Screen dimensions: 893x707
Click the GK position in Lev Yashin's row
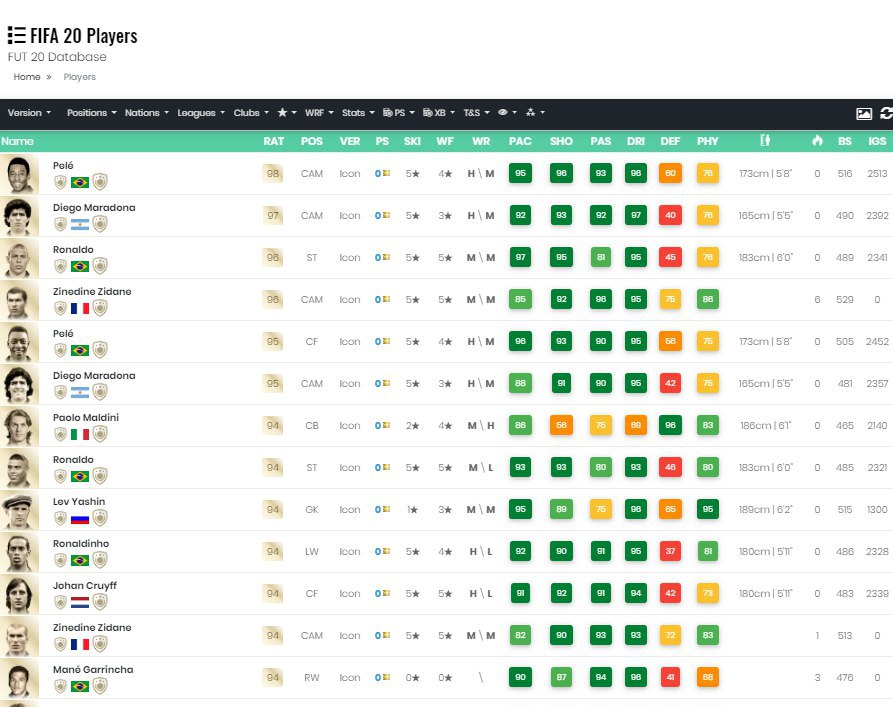[312, 509]
